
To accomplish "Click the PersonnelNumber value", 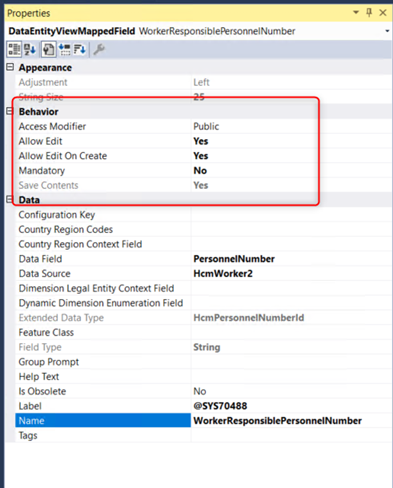I will pyautogui.click(x=234, y=259).
